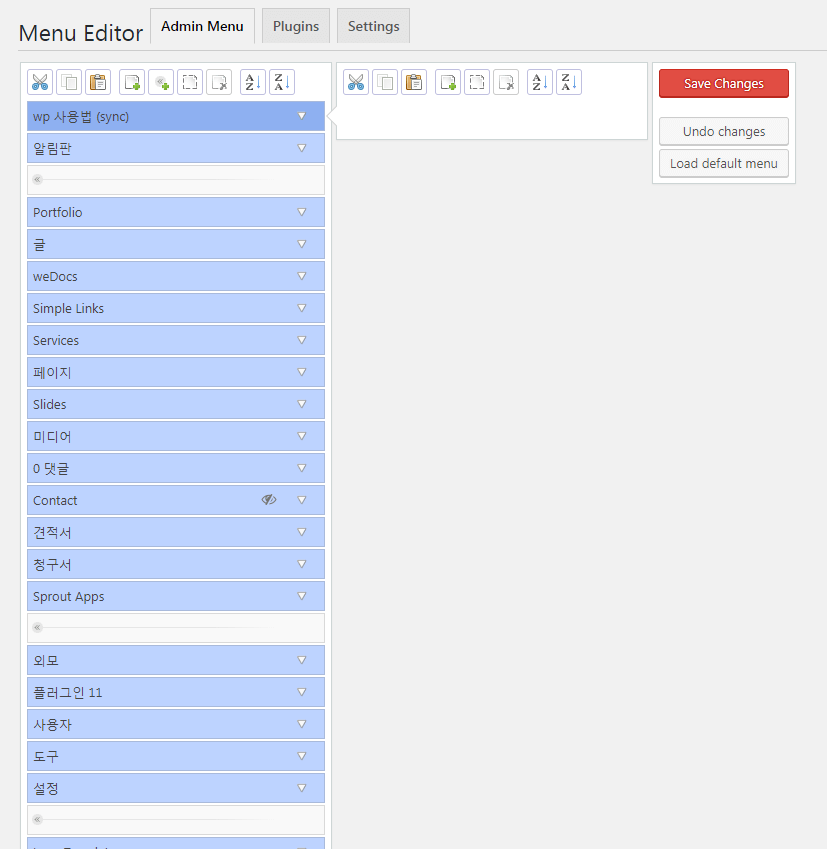The image size is (827, 849).
Task: Click the Delete menu icon in left toolbar
Action: pyautogui.click(x=219, y=82)
